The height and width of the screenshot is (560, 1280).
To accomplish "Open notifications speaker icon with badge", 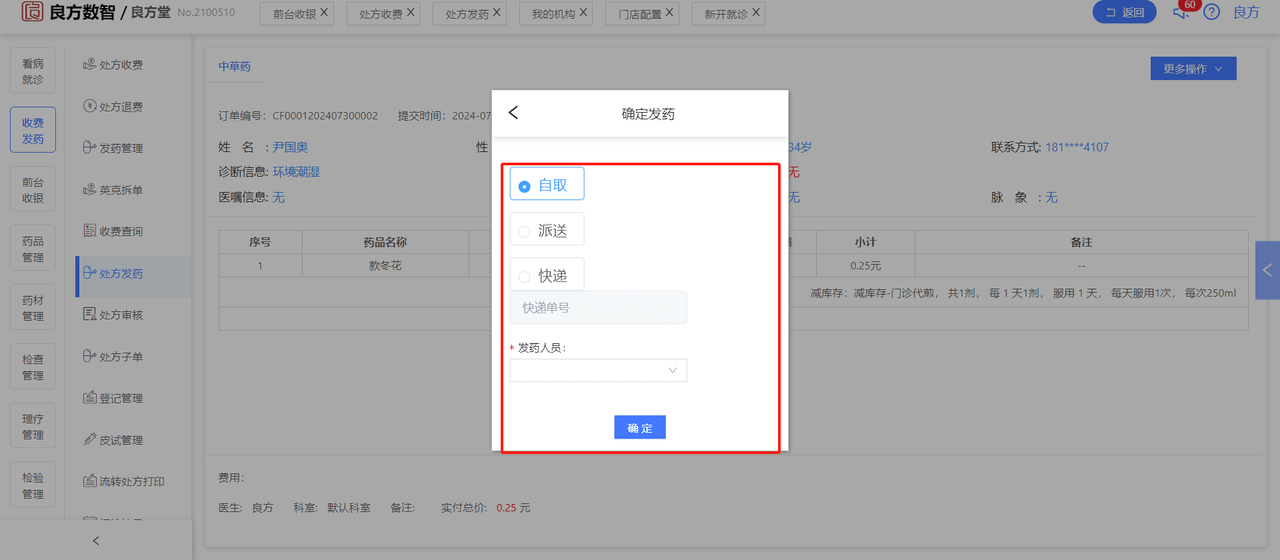I will 1181,12.
